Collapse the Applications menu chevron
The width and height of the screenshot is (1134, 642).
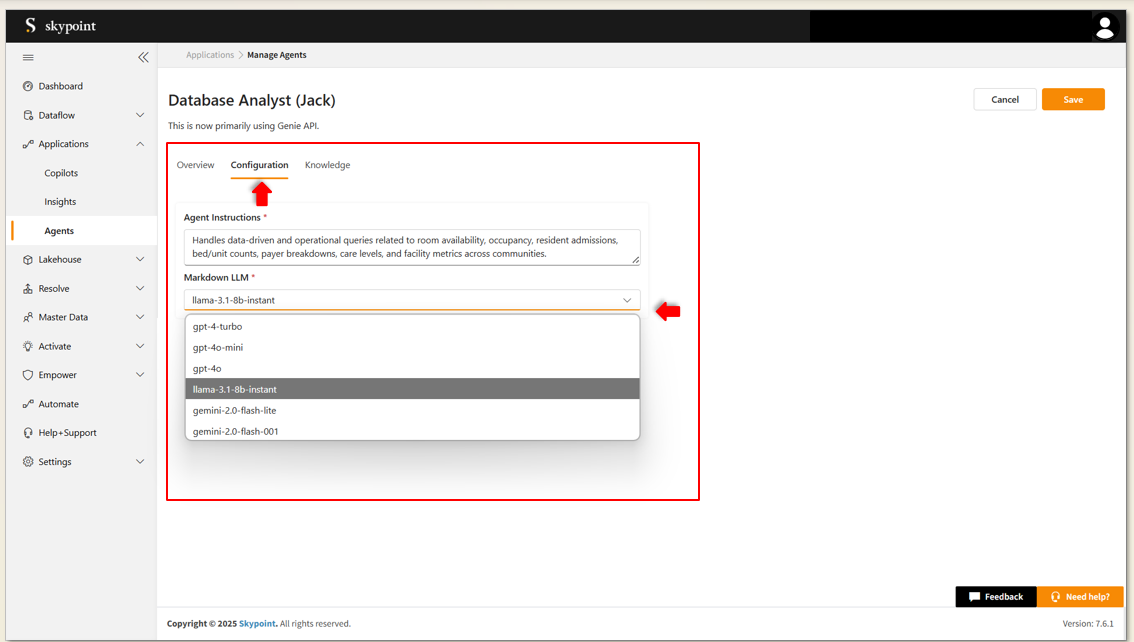140,144
